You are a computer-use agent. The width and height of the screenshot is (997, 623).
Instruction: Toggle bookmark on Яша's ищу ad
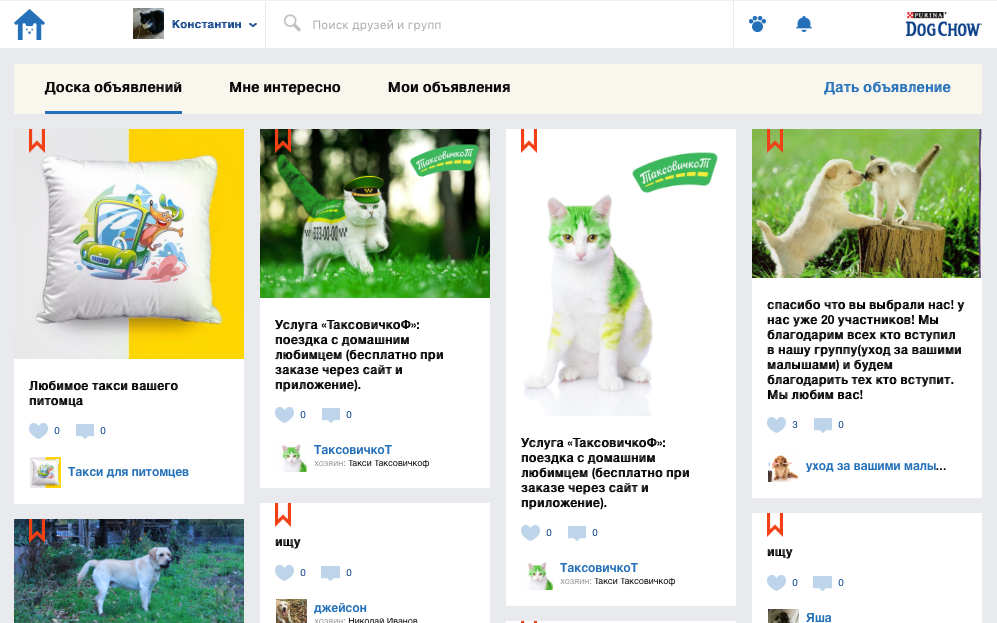point(775,524)
